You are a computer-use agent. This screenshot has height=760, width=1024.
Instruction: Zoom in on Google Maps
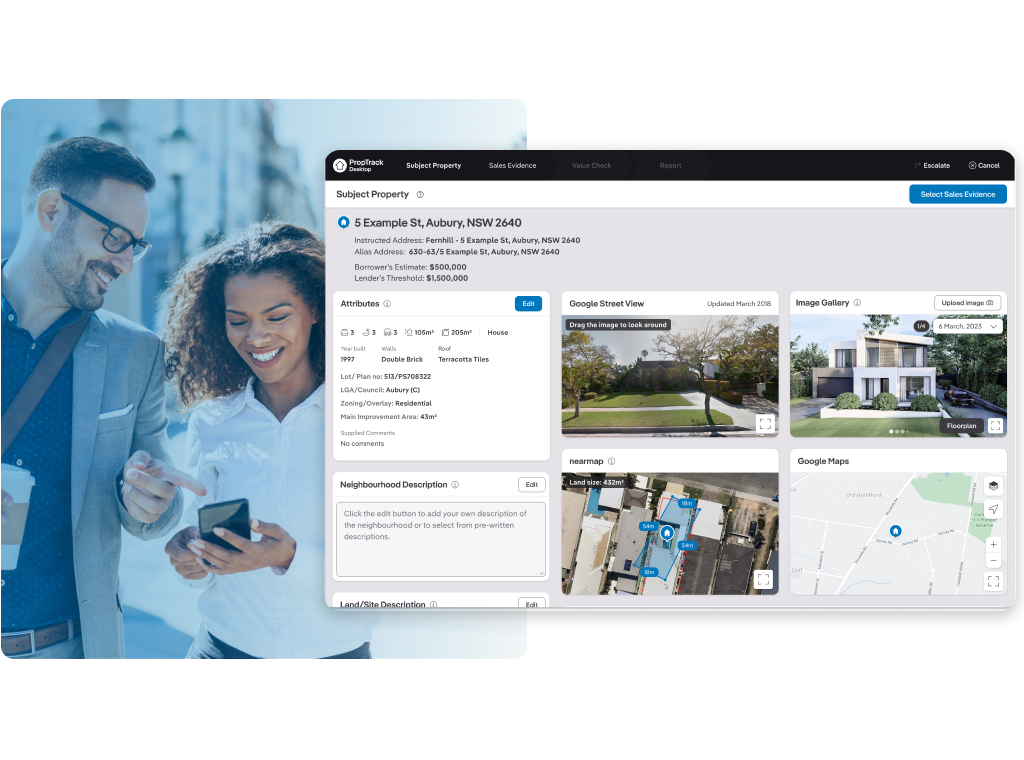(993, 545)
